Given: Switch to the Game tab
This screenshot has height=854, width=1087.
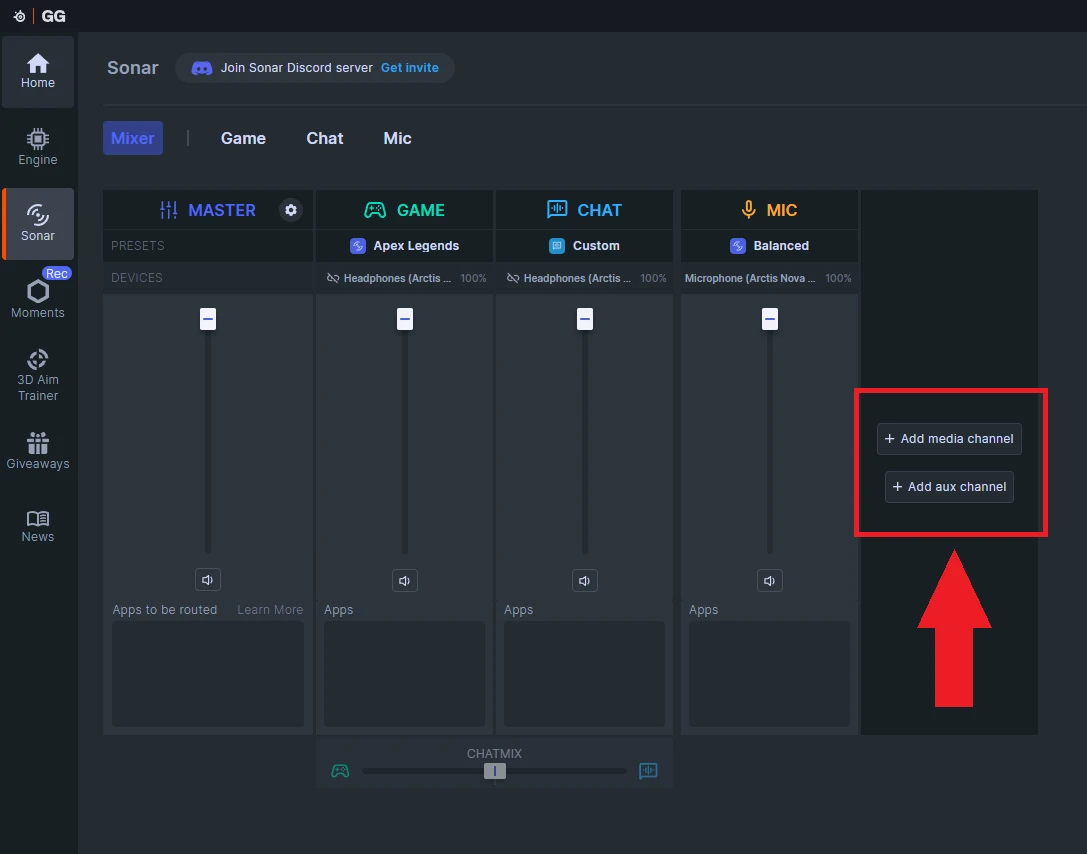Looking at the screenshot, I should (243, 138).
